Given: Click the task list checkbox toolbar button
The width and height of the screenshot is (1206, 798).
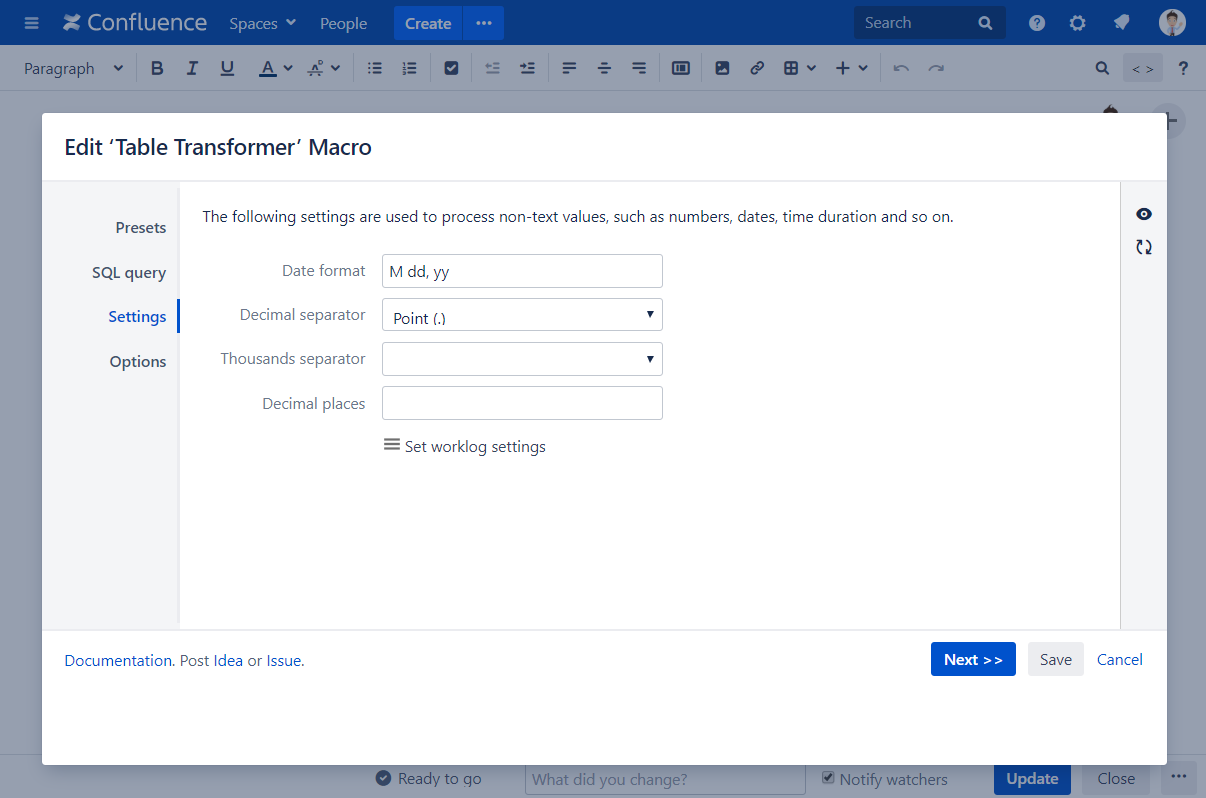Looking at the screenshot, I should tap(451, 68).
